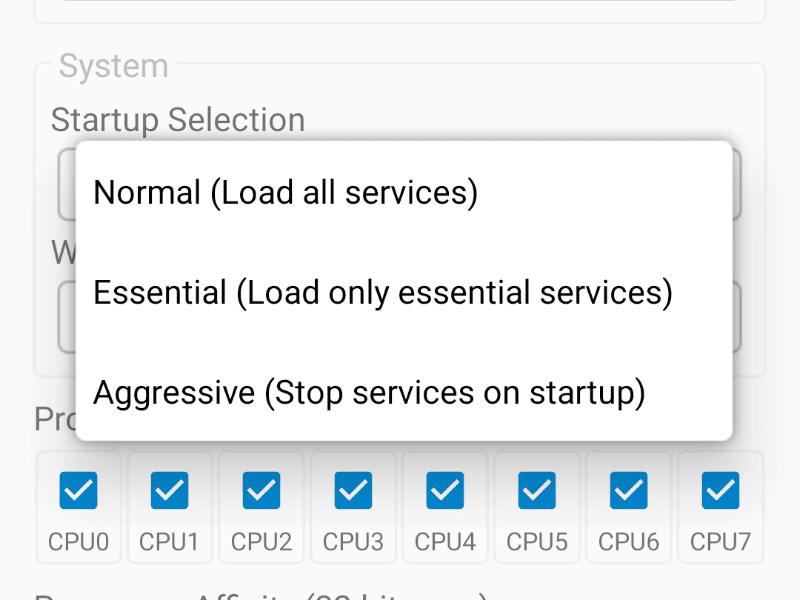This screenshot has width=800, height=600.
Task: Click the CPU1 text label
Action: click(x=169, y=542)
